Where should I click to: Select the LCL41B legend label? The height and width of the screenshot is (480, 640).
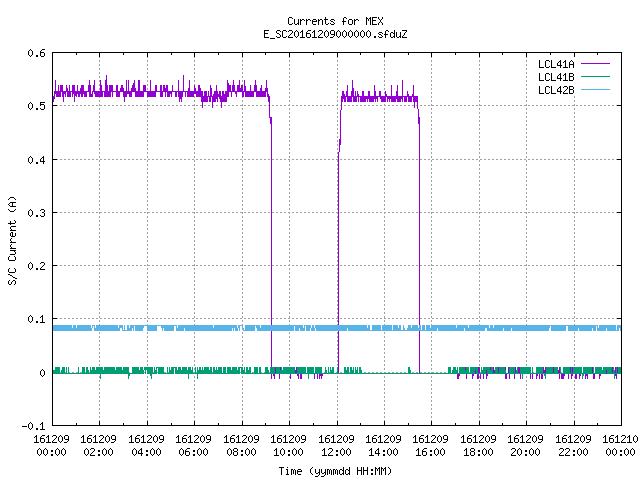pos(556,77)
